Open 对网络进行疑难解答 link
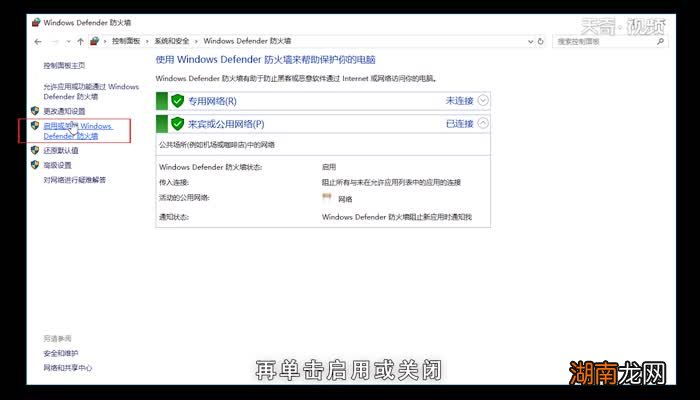The width and height of the screenshot is (700, 400). pos(75,180)
